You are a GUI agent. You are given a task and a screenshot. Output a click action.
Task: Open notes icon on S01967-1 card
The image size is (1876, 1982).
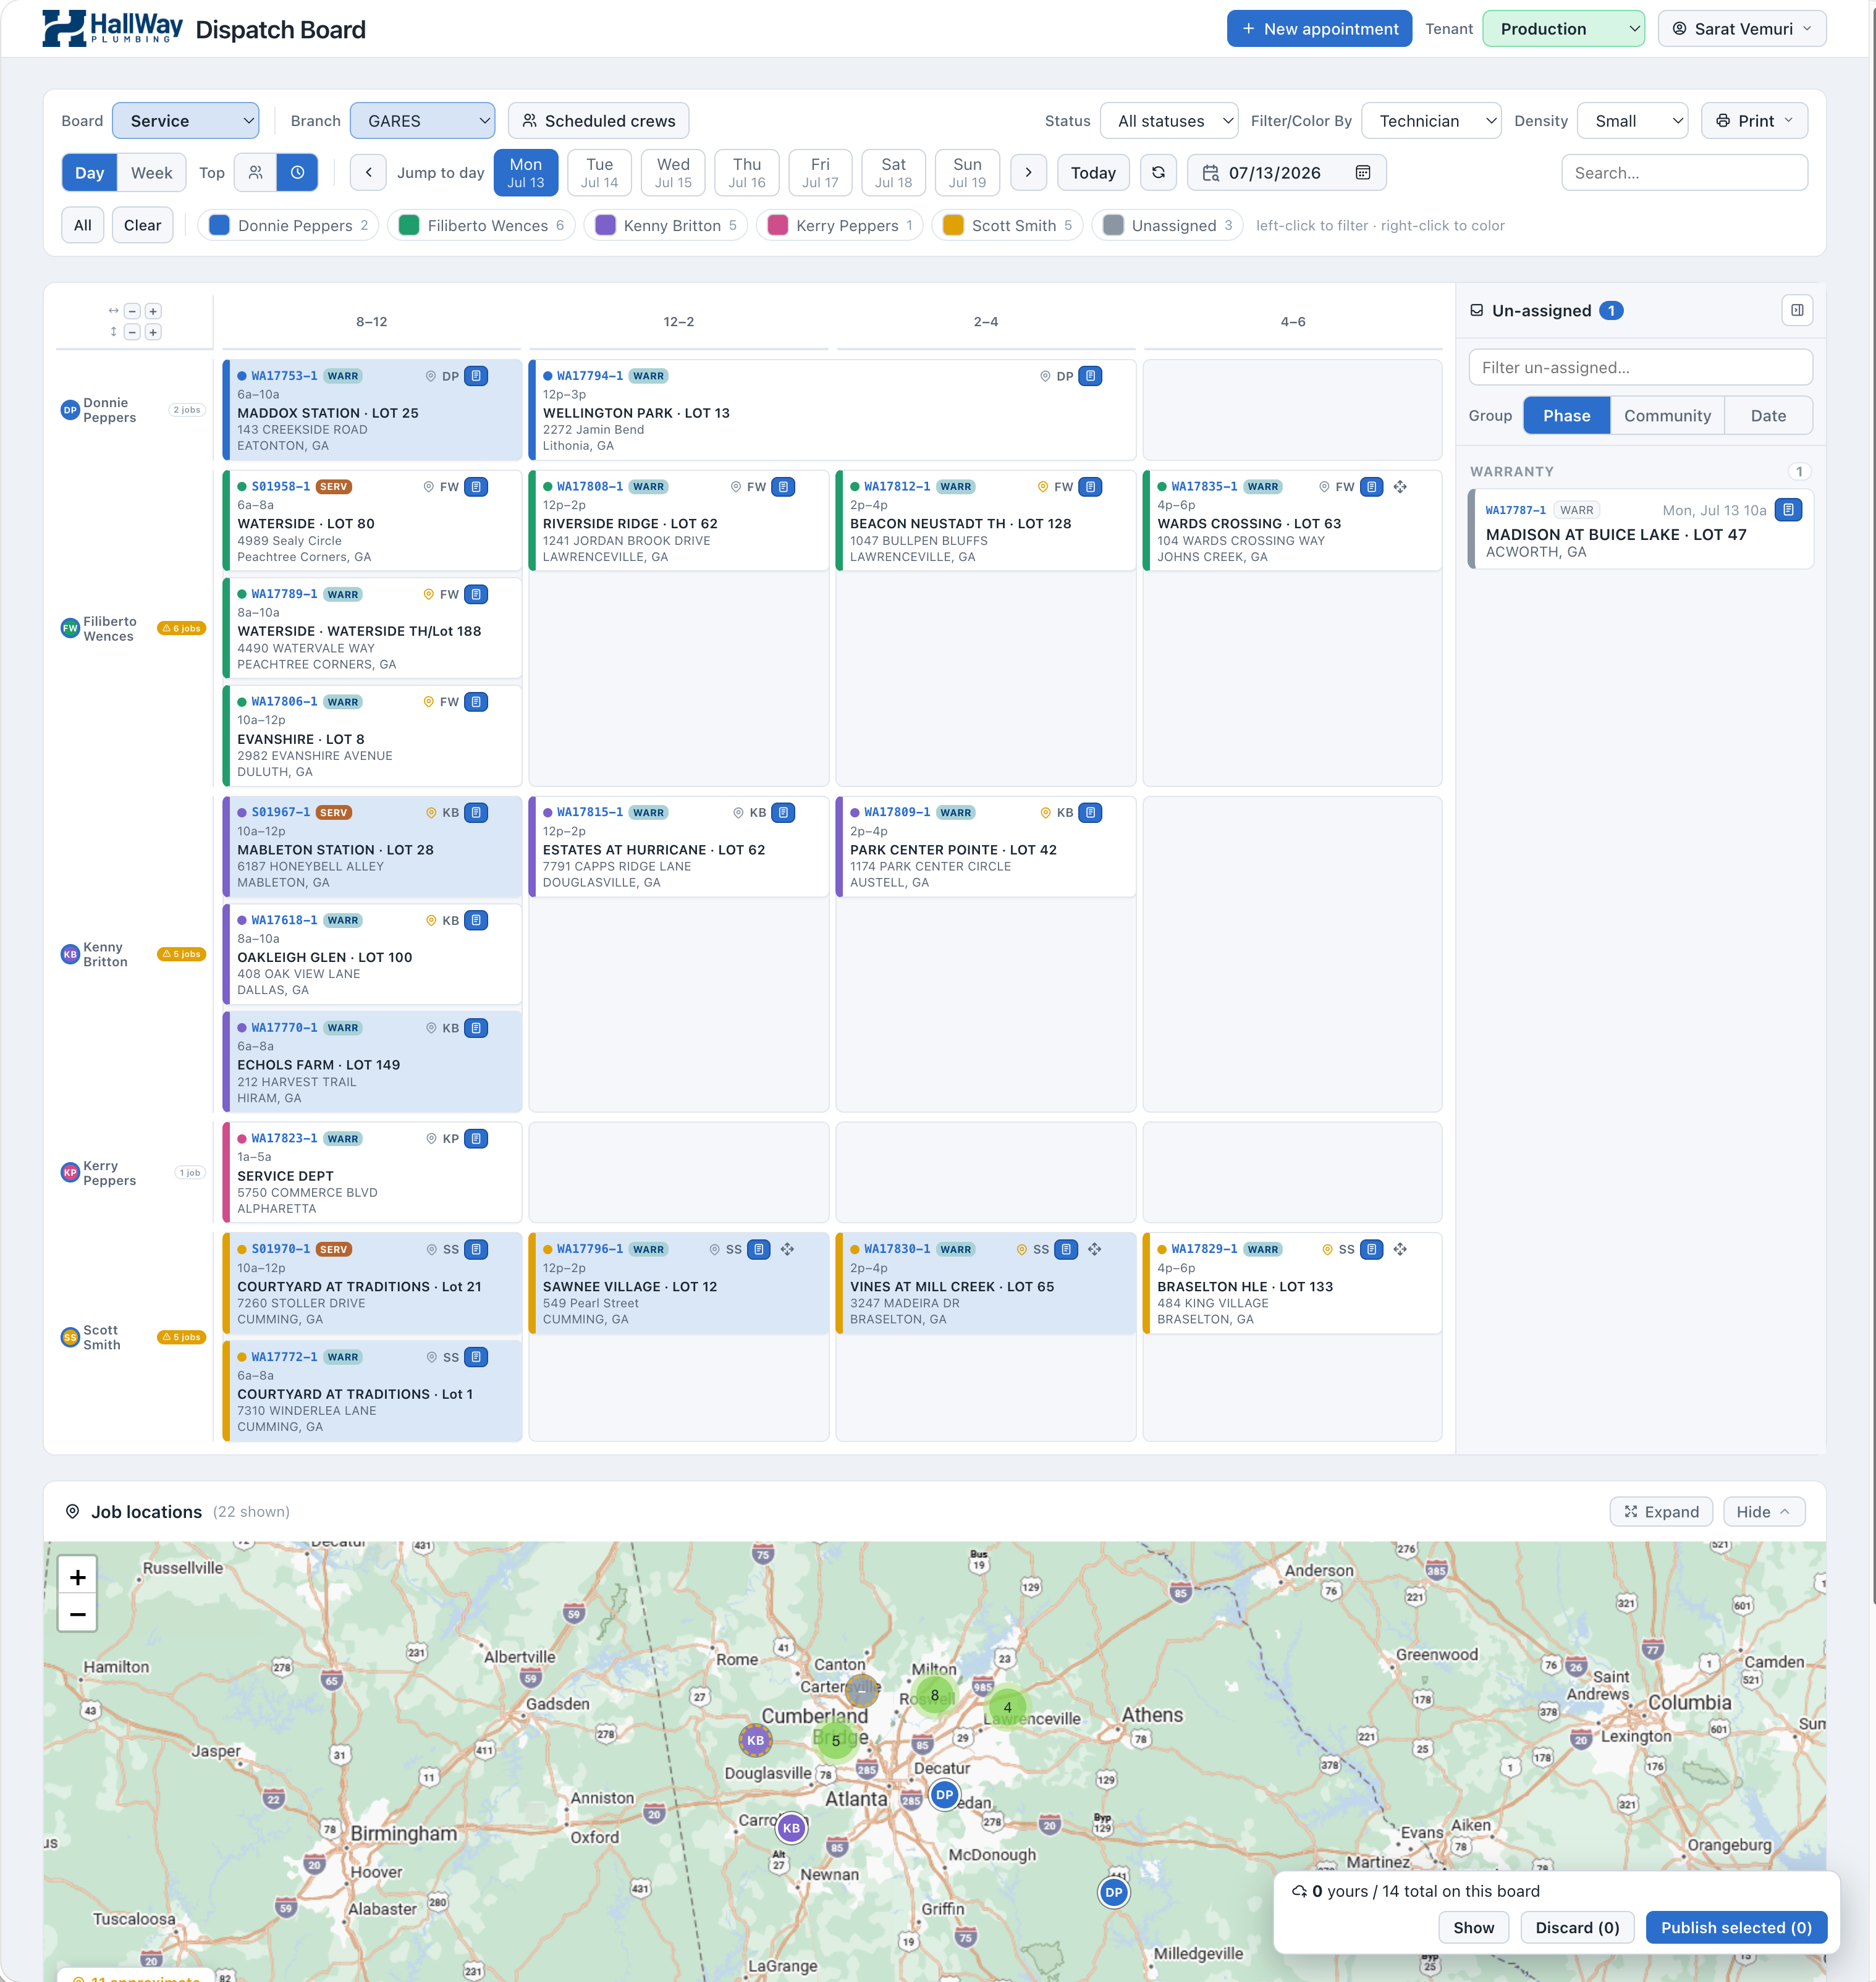477,812
